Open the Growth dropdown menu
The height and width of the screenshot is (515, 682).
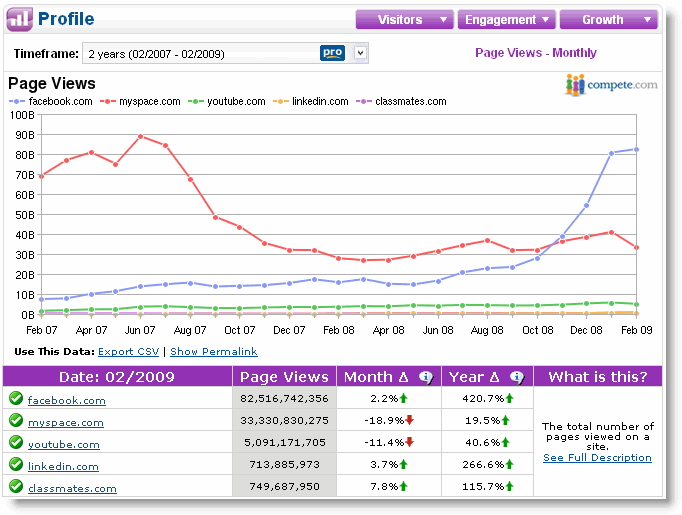point(608,20)
